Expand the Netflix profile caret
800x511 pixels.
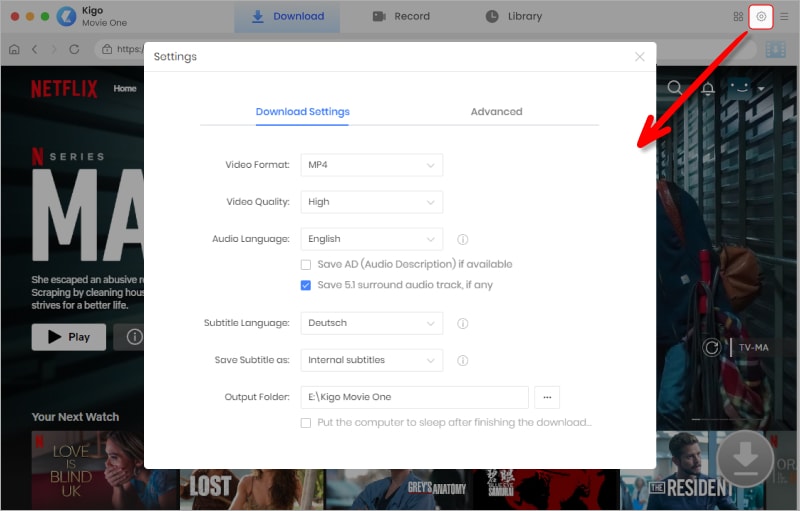tap(761, 89)
